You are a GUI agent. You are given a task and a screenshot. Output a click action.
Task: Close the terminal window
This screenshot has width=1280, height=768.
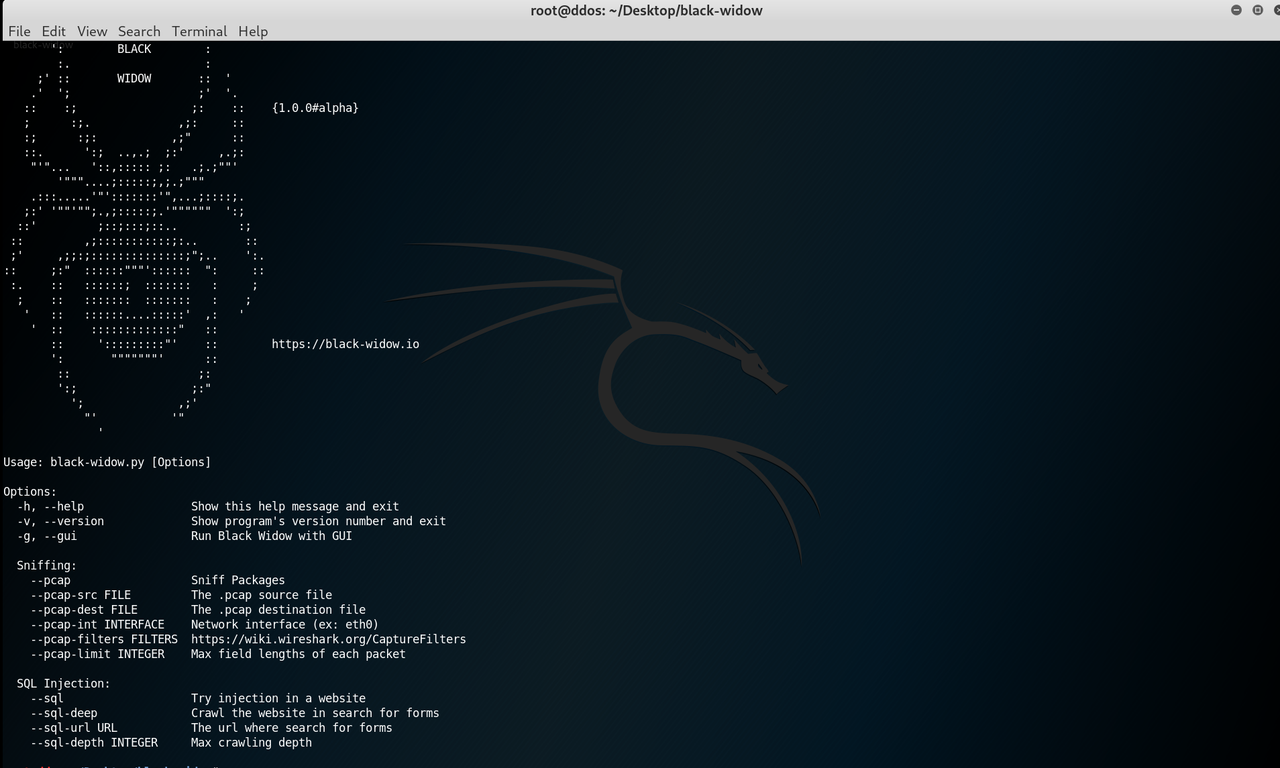tap(1277, 10)
